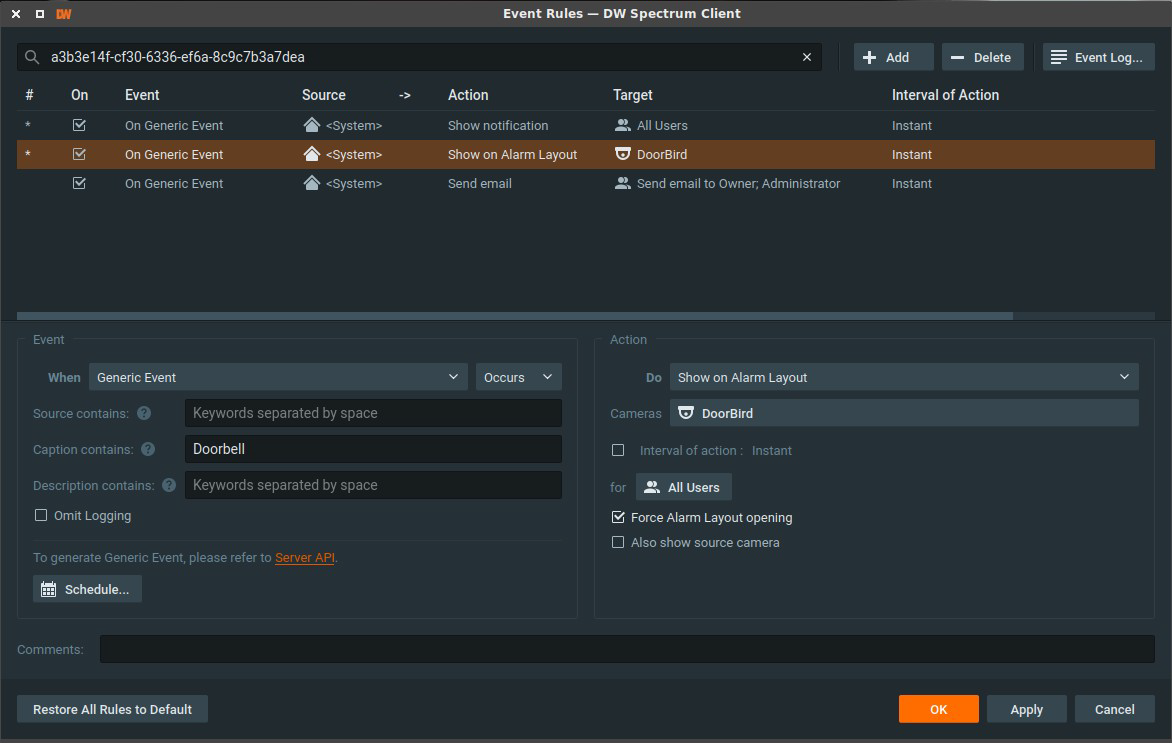
Task: Click the help icon beside Source contains
Action: (144, 413)
